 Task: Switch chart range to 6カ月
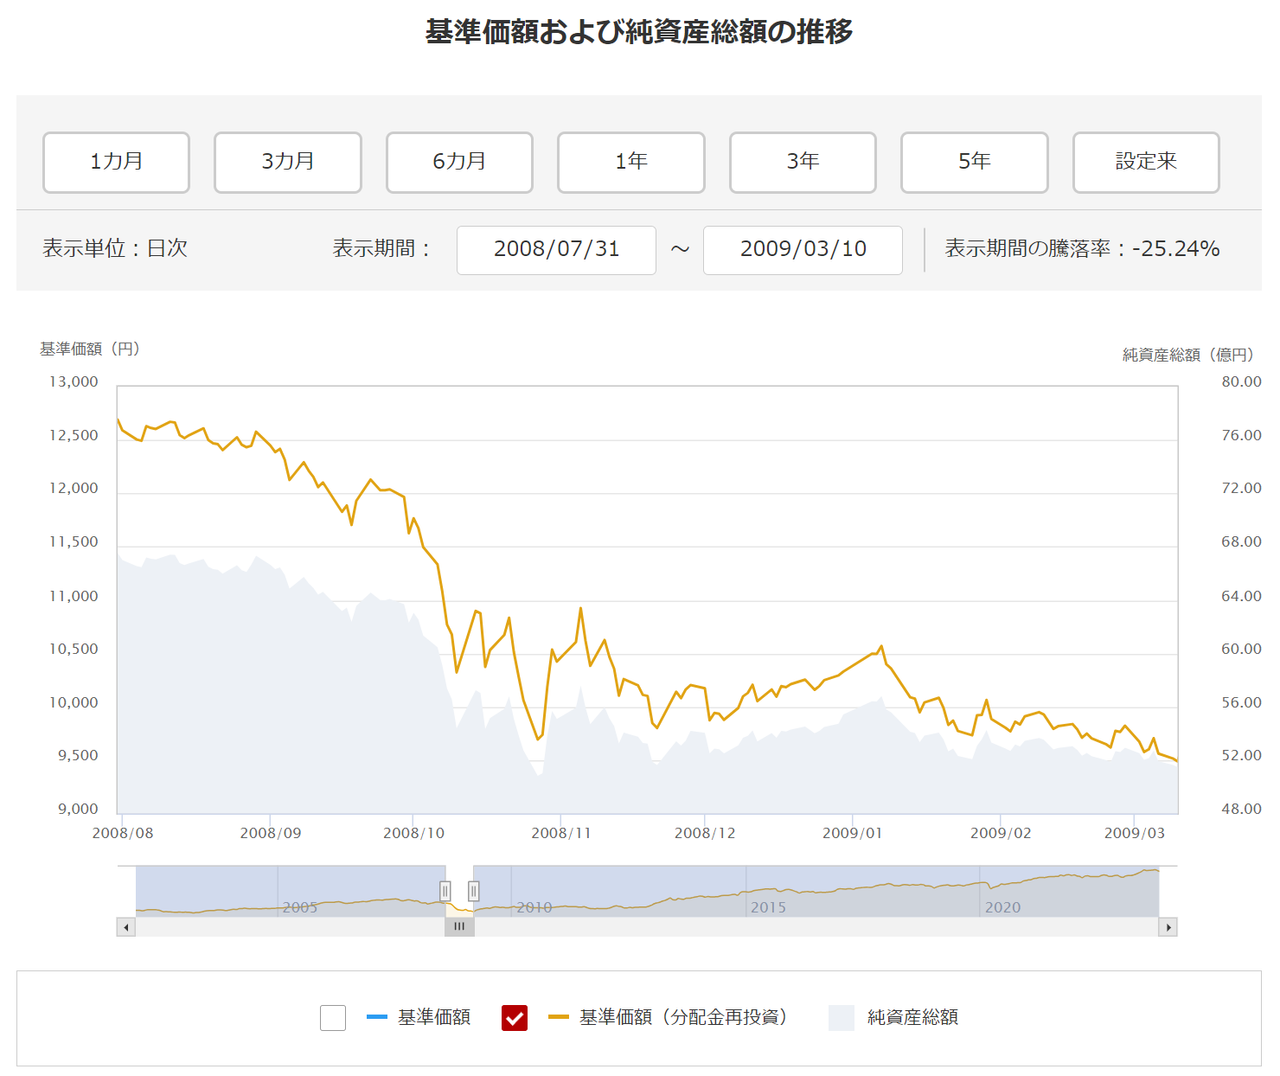point(459,162)
